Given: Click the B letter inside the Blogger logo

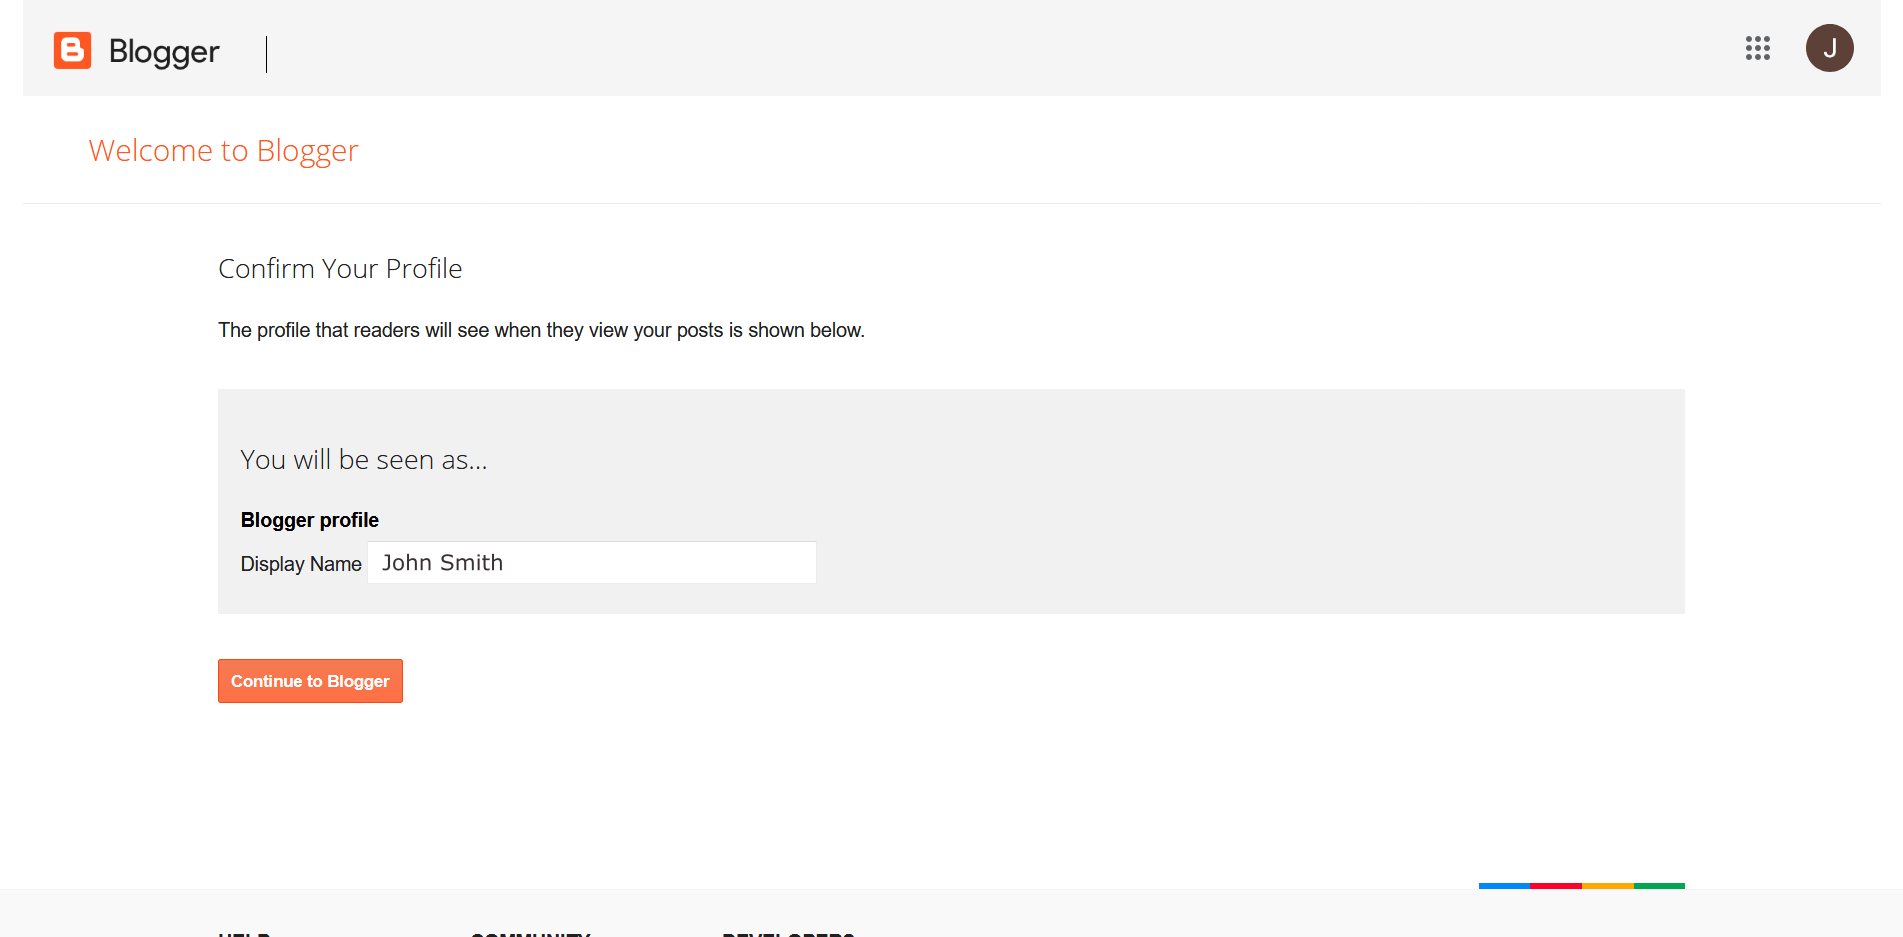Looking at the screenshot, I should 71,51.
